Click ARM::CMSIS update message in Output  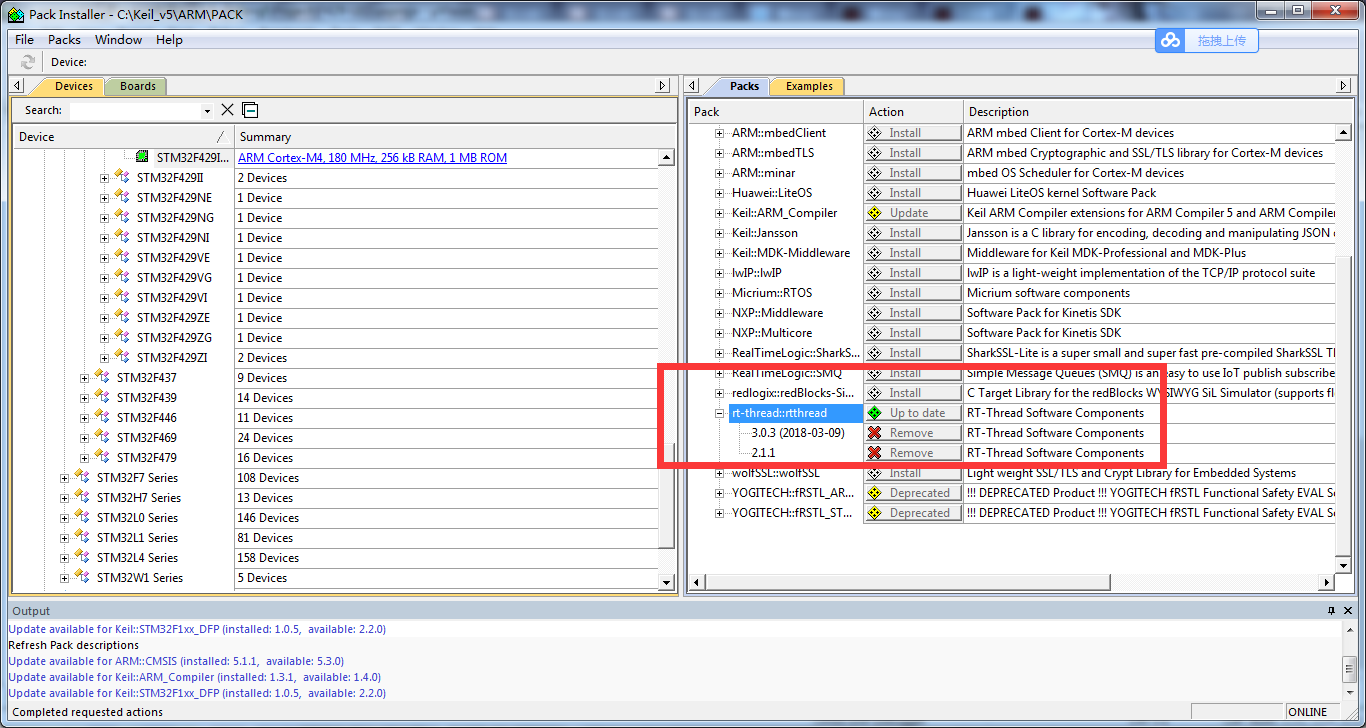(176, 661)
